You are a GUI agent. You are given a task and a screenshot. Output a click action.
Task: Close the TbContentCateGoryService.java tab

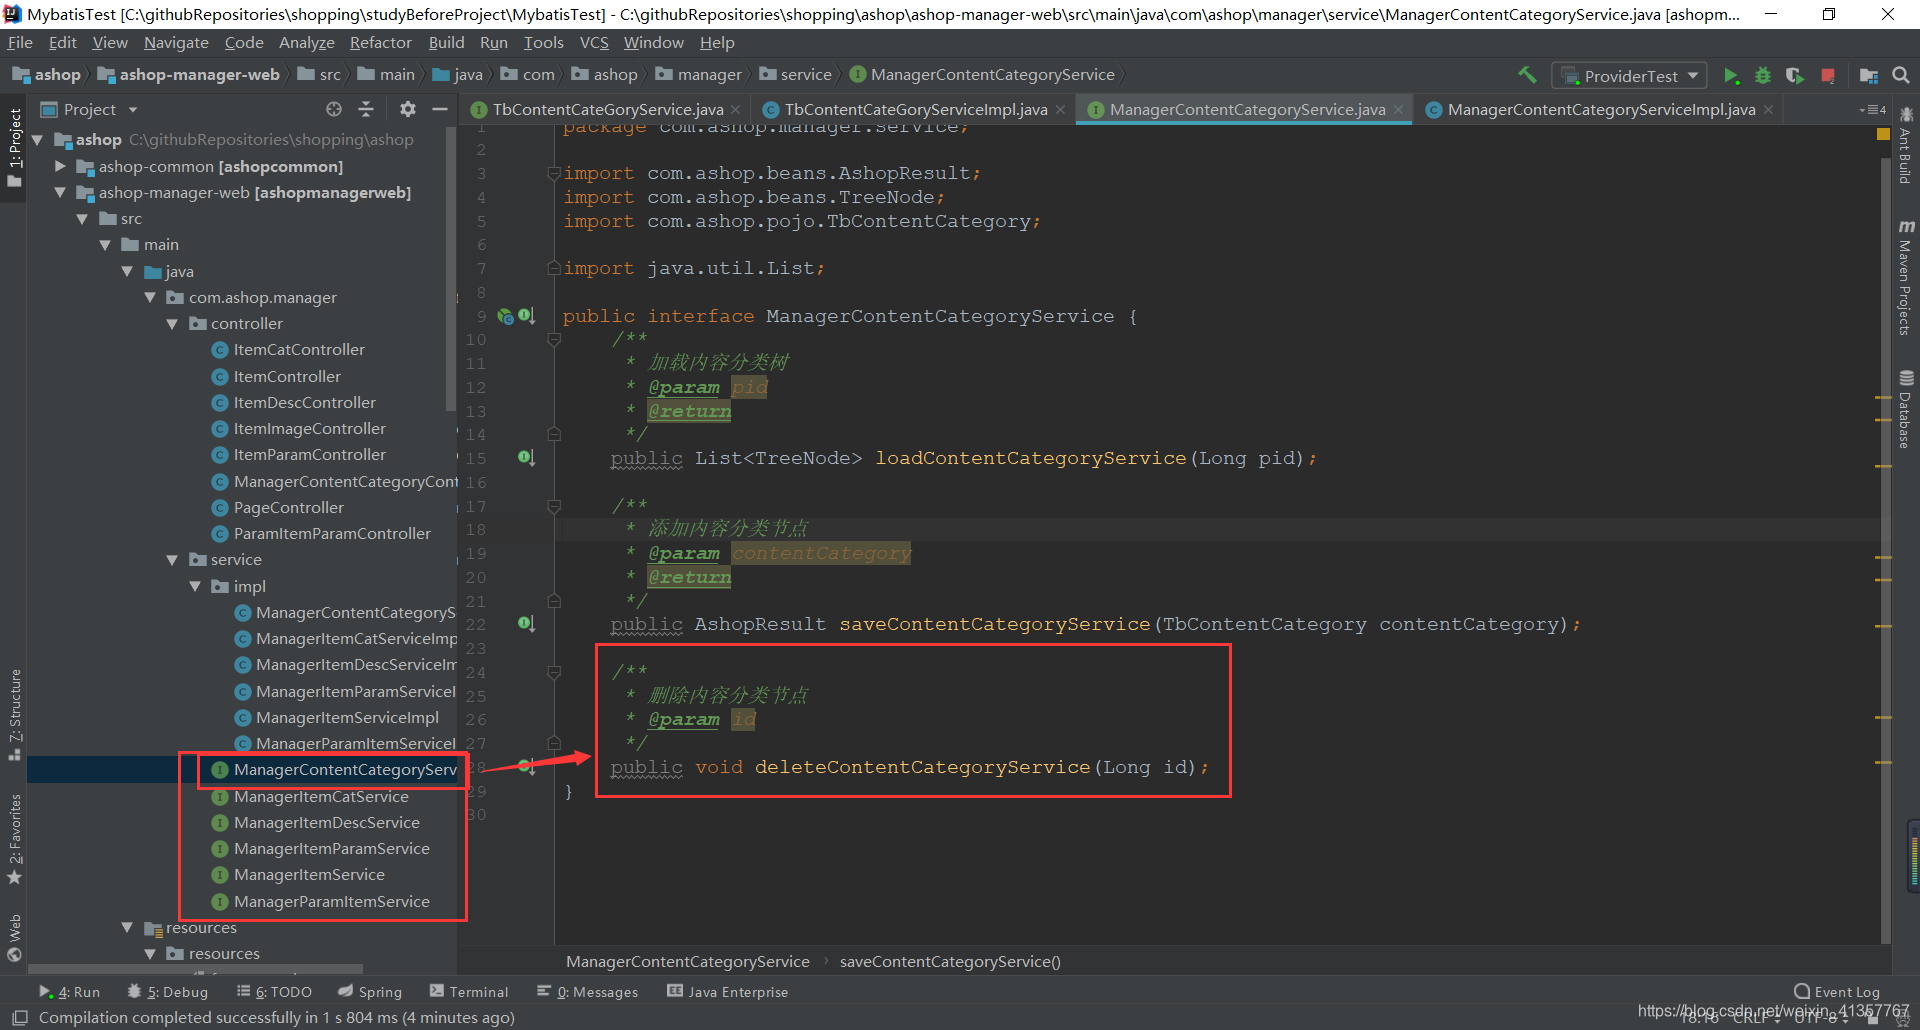[736, 110]
